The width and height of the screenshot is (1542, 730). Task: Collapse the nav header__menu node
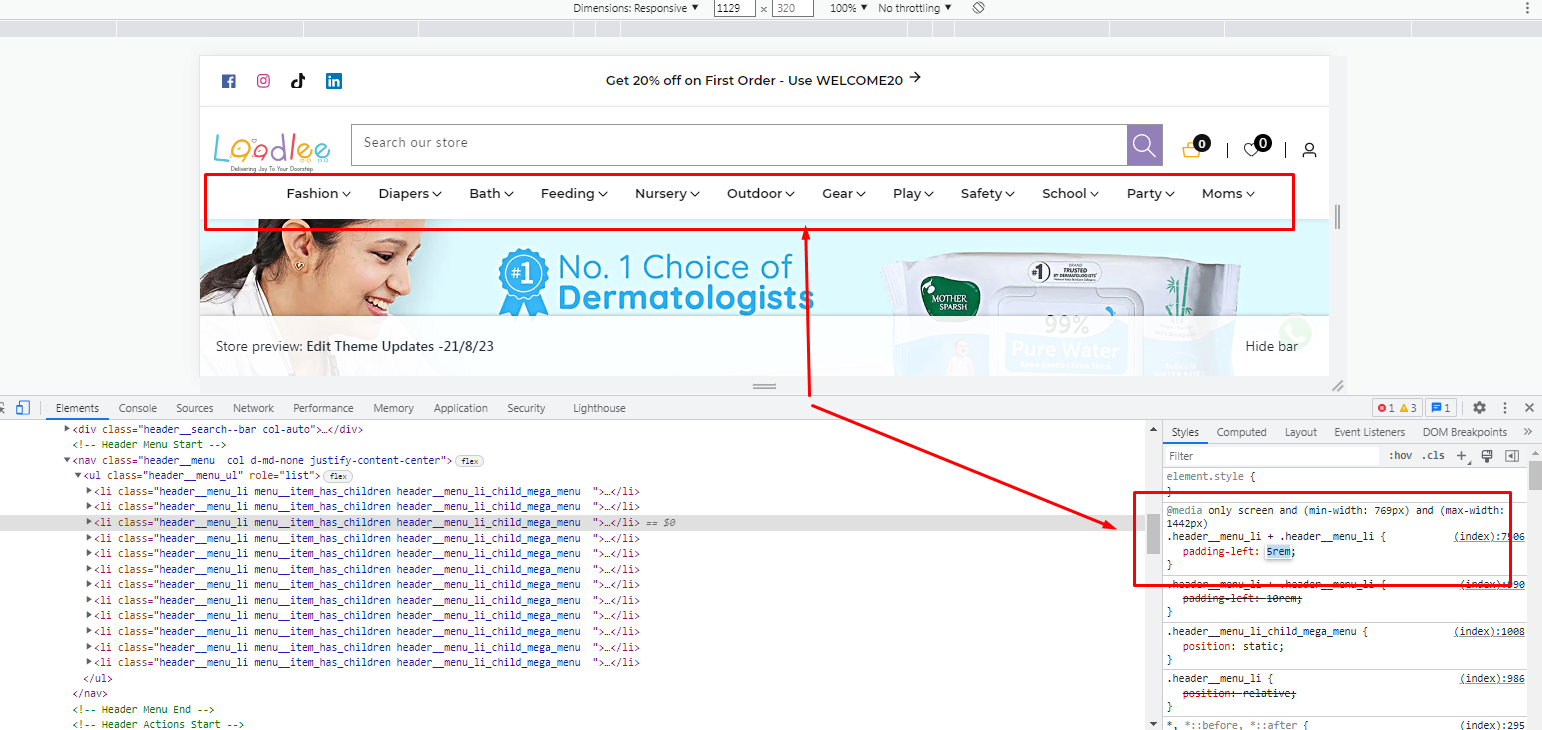pos(67,460)
